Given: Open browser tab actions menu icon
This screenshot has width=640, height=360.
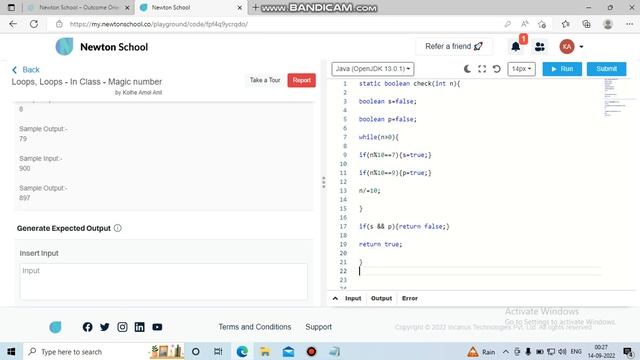Looking at the screenshot, I should [11, 7].
